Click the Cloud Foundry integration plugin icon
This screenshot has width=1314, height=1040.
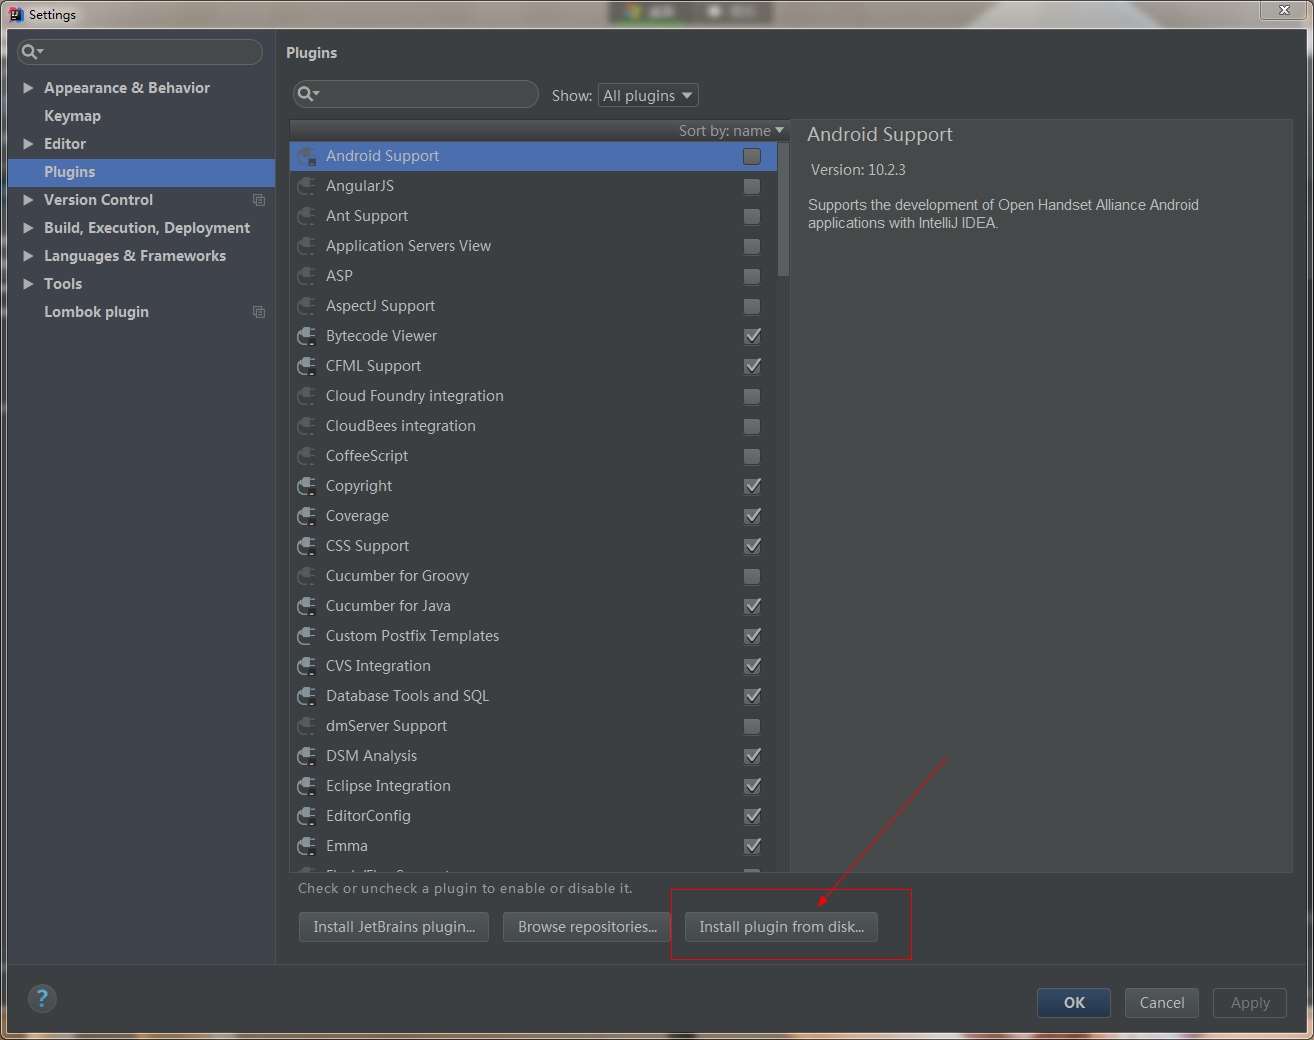[307, 396]
